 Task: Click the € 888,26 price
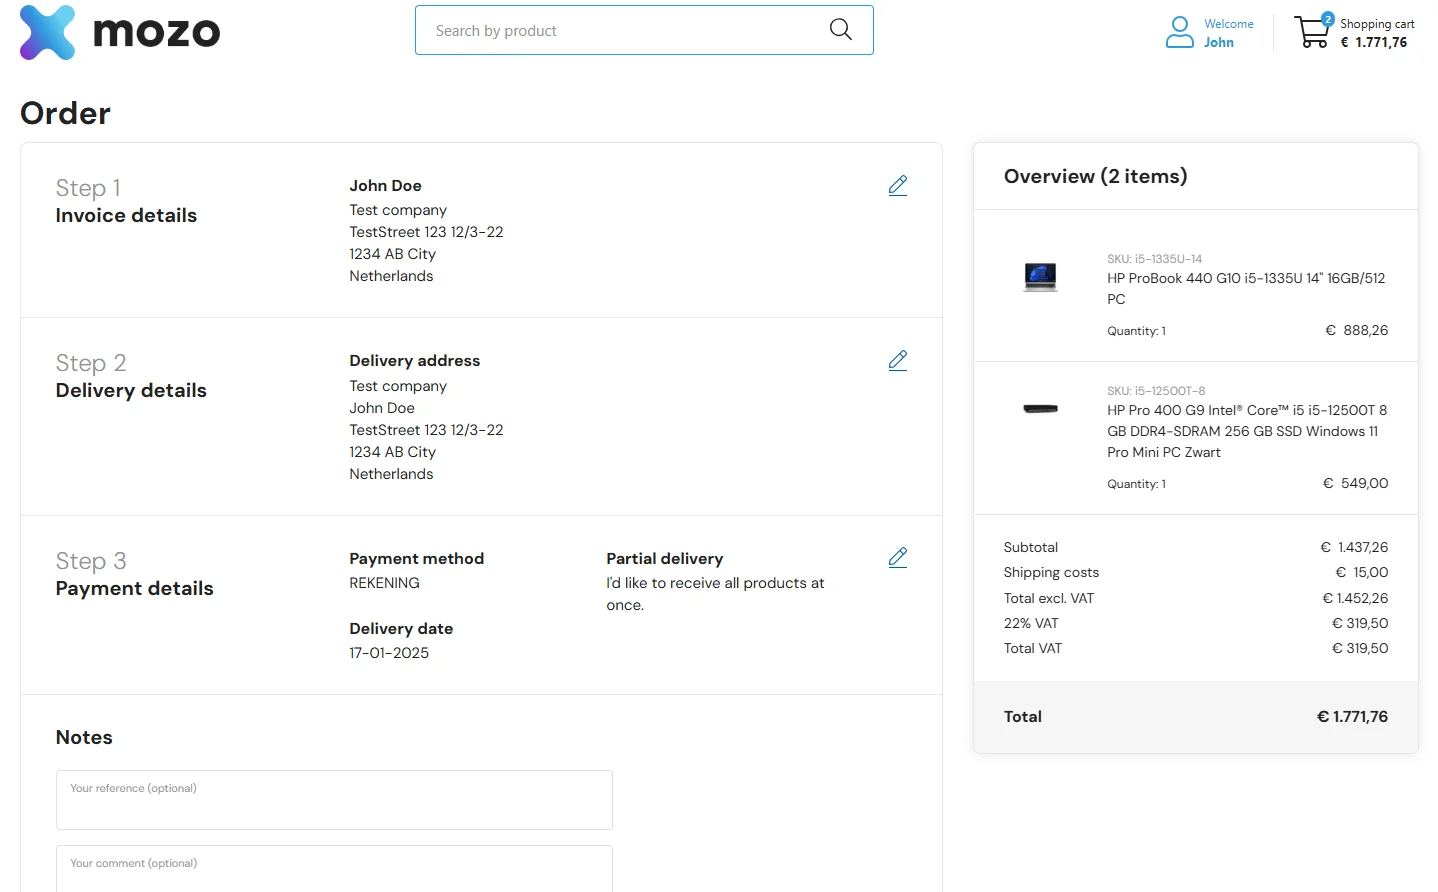(x=1356, y=330)
